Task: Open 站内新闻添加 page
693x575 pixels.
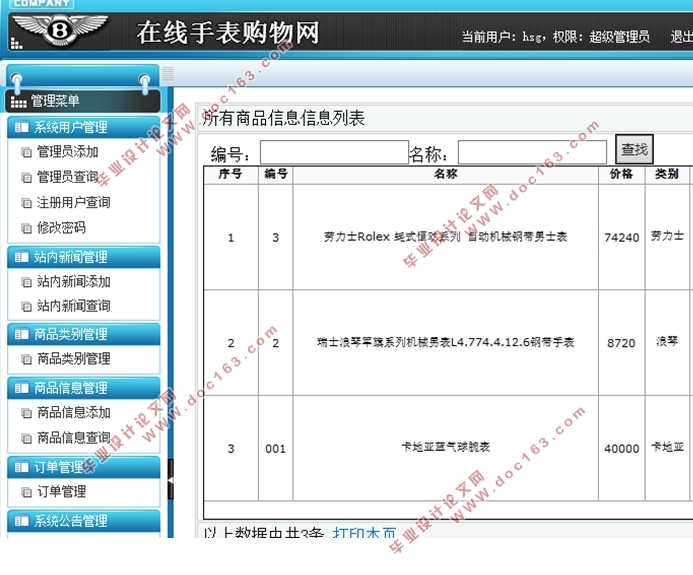Action: (73, 281)
